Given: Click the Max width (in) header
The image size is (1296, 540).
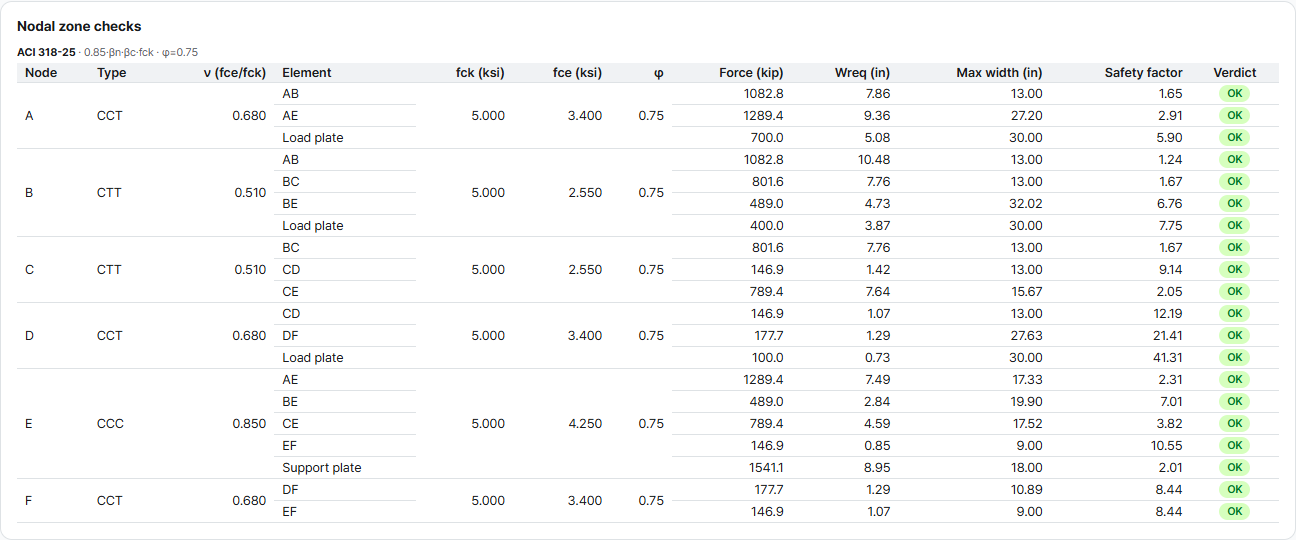Looking at the screenshot, I should [999, 72].
